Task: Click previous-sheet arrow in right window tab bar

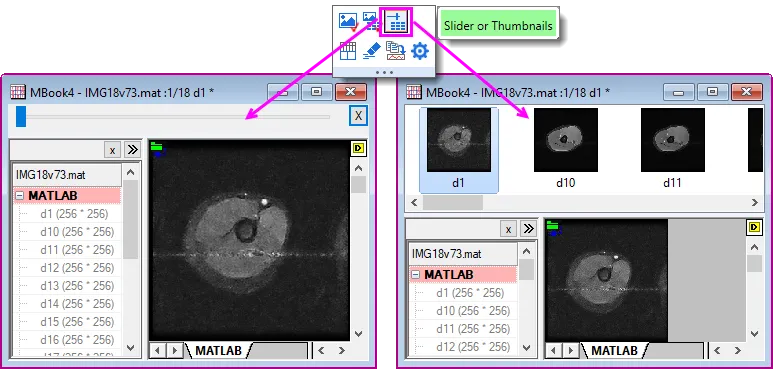Action: tap(554, 351)
